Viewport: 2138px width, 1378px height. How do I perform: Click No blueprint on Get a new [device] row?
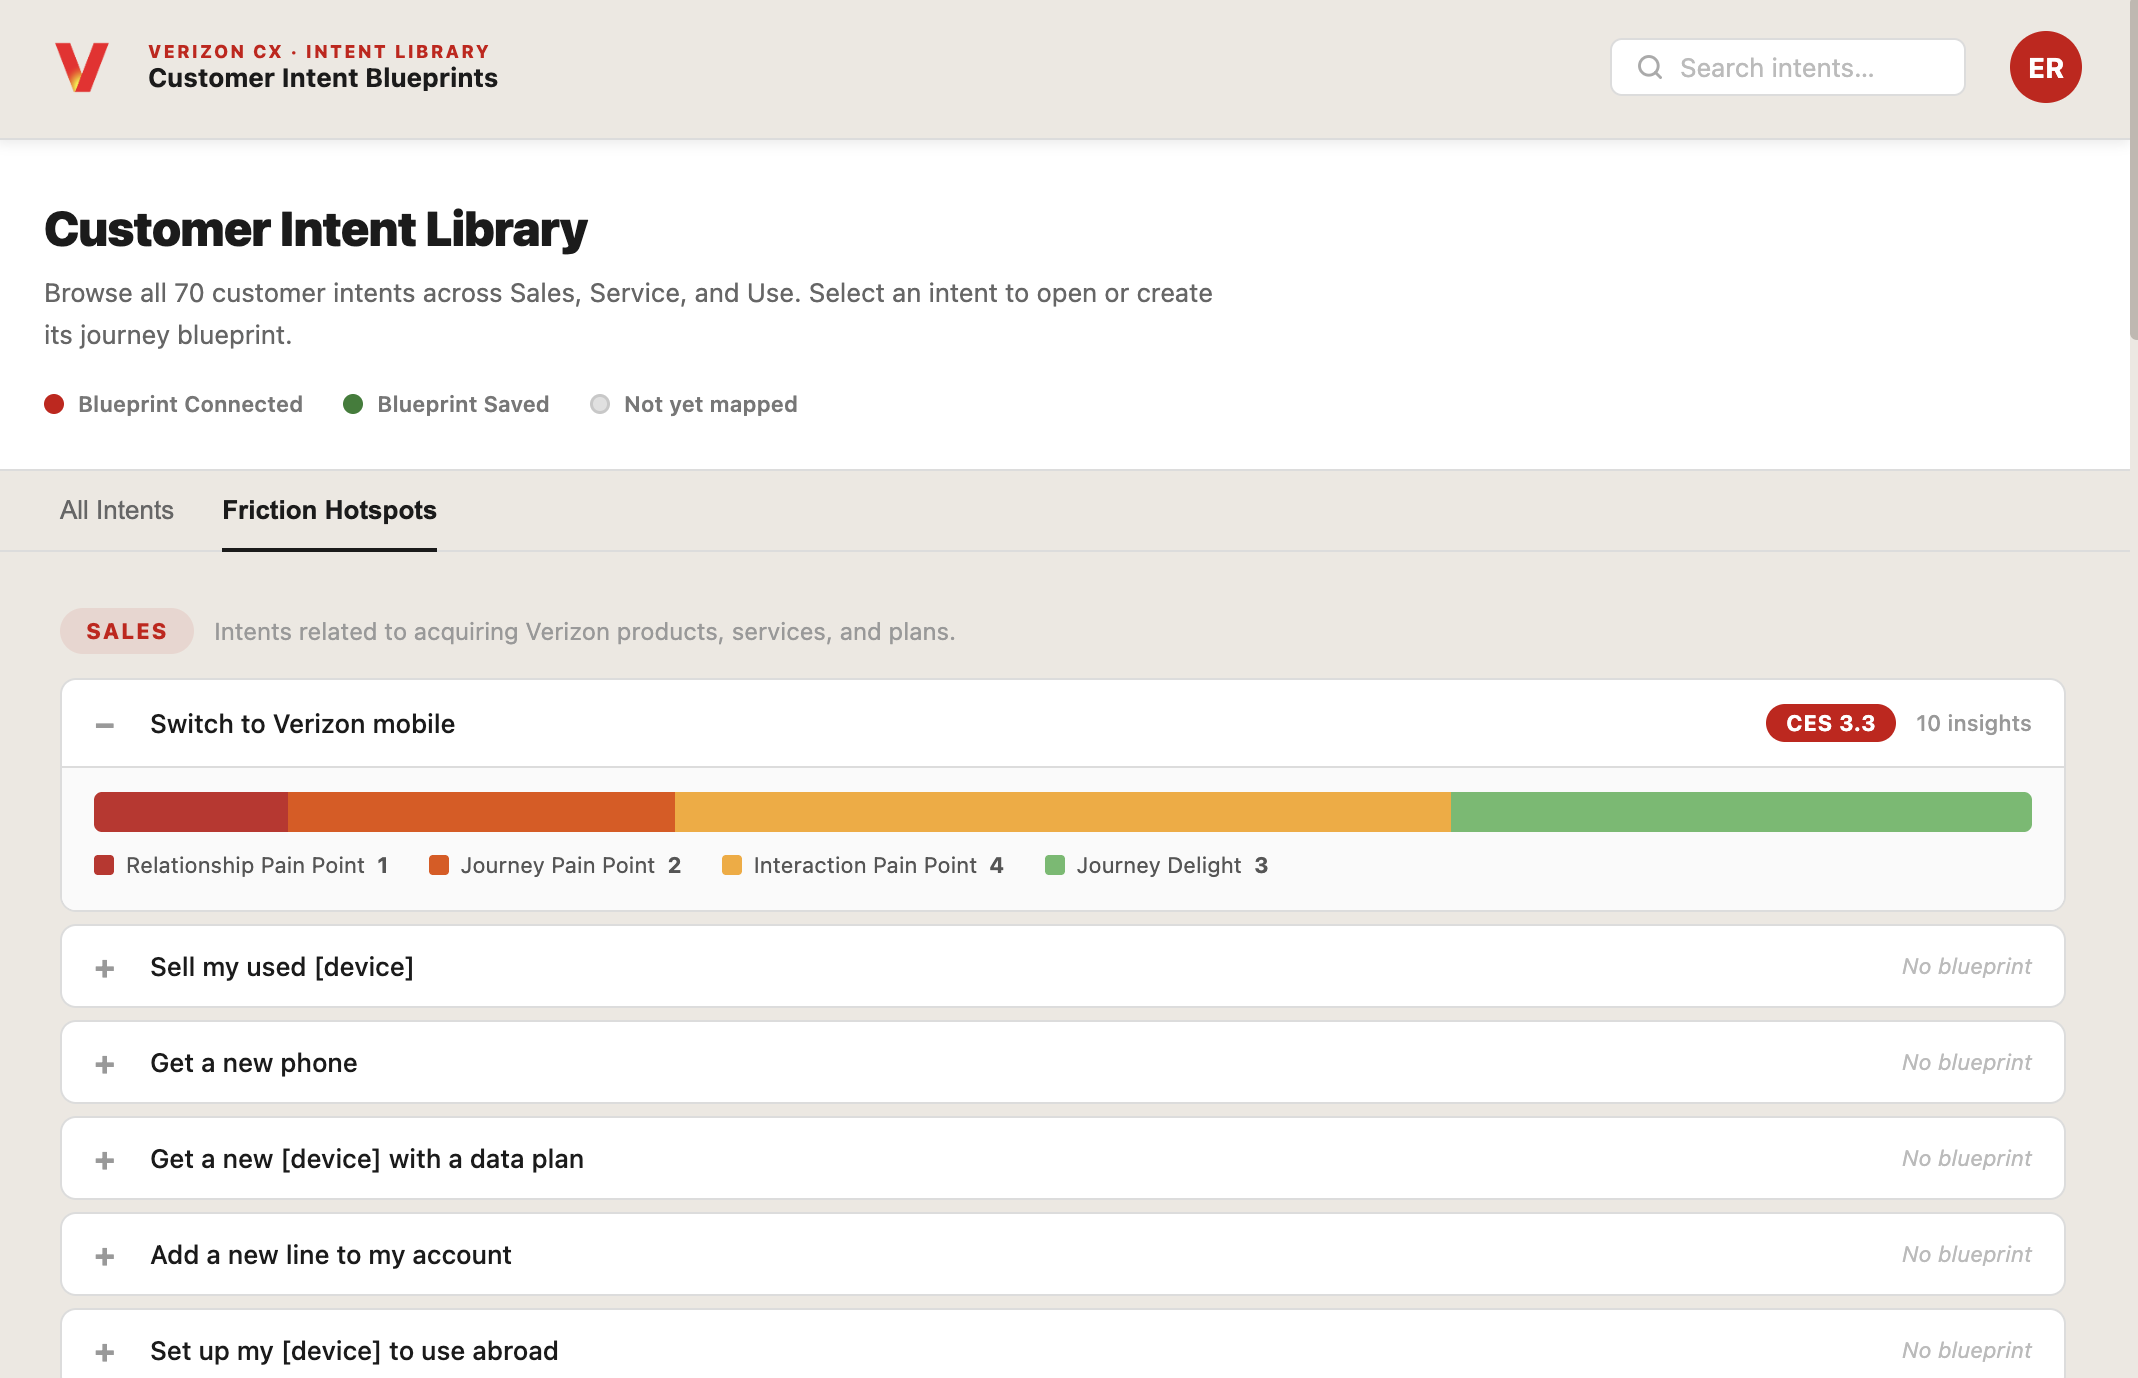pyautogui.click(x=1966, y=1158)
